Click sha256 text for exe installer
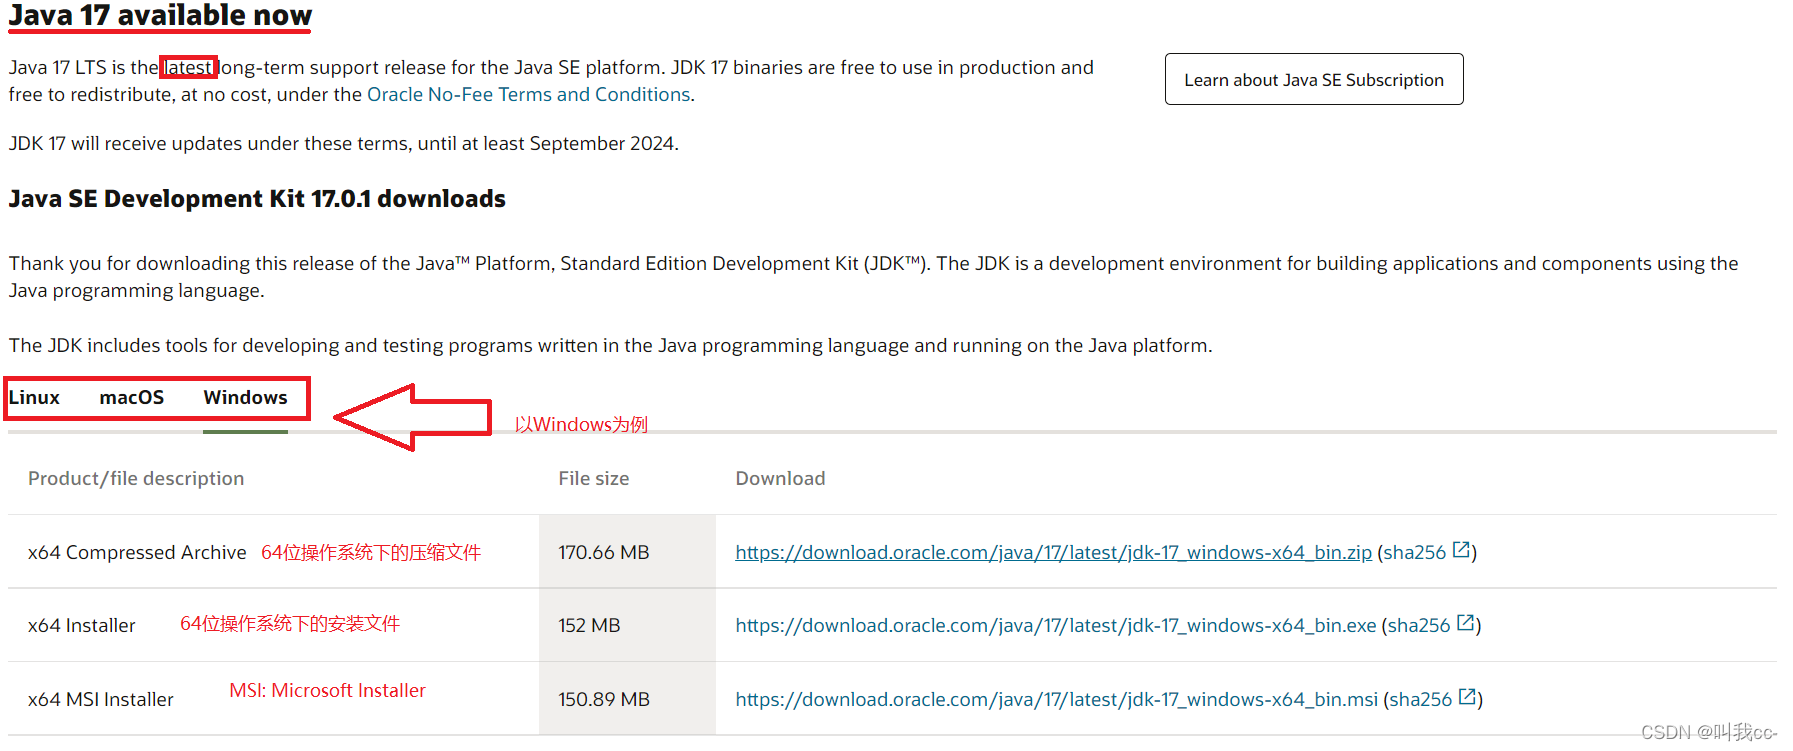Image resolution: width=1793 pixels, height=751 pixels. [1419, 625]
